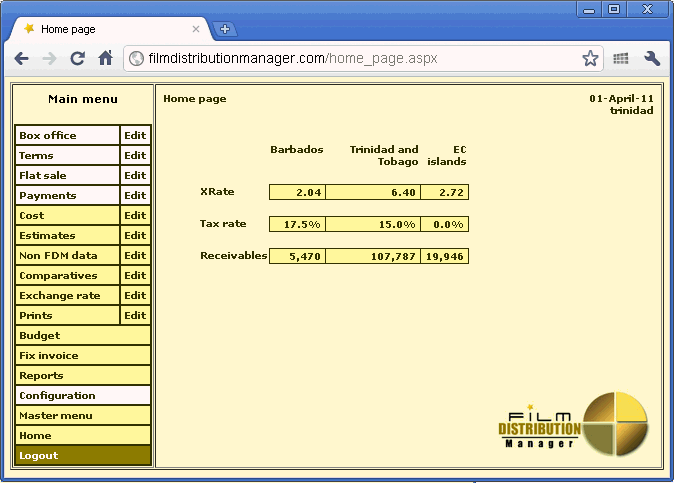Reload the page with refresh icon
This screenshot has width=674, height=483.
[77, 59]
